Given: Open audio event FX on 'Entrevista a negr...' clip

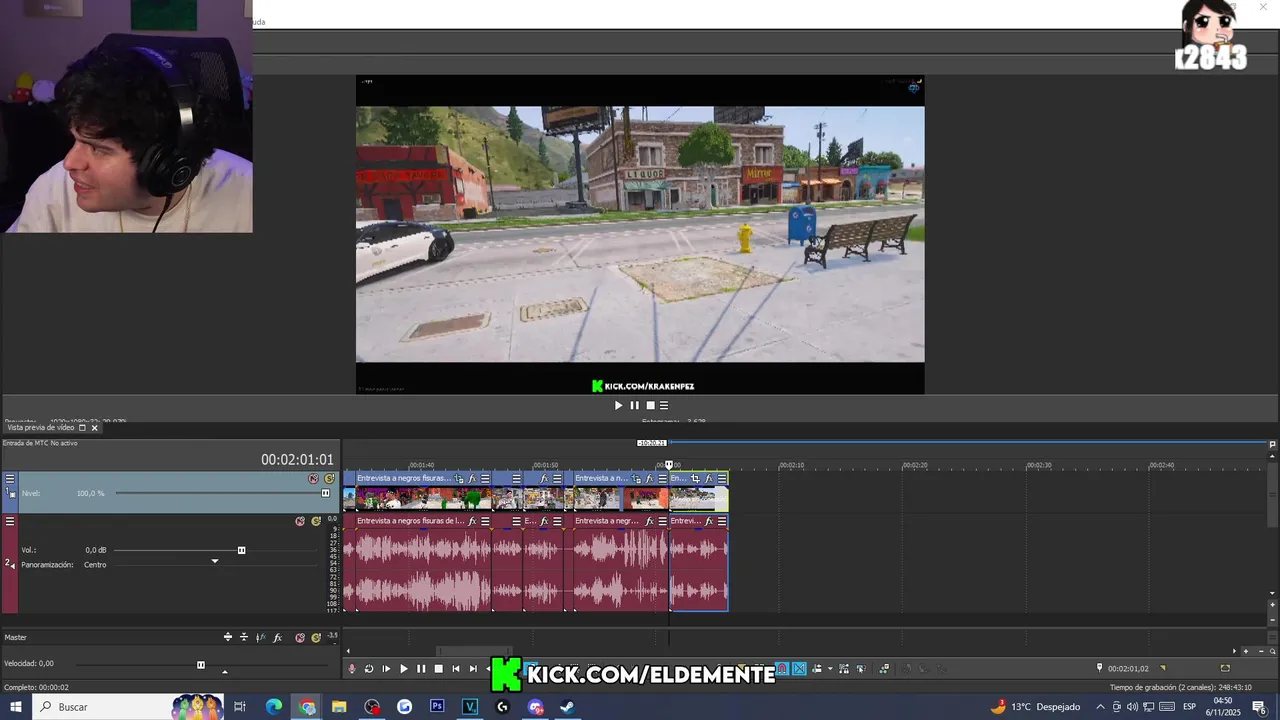Looking at the screenshot, I should (649, 521).
